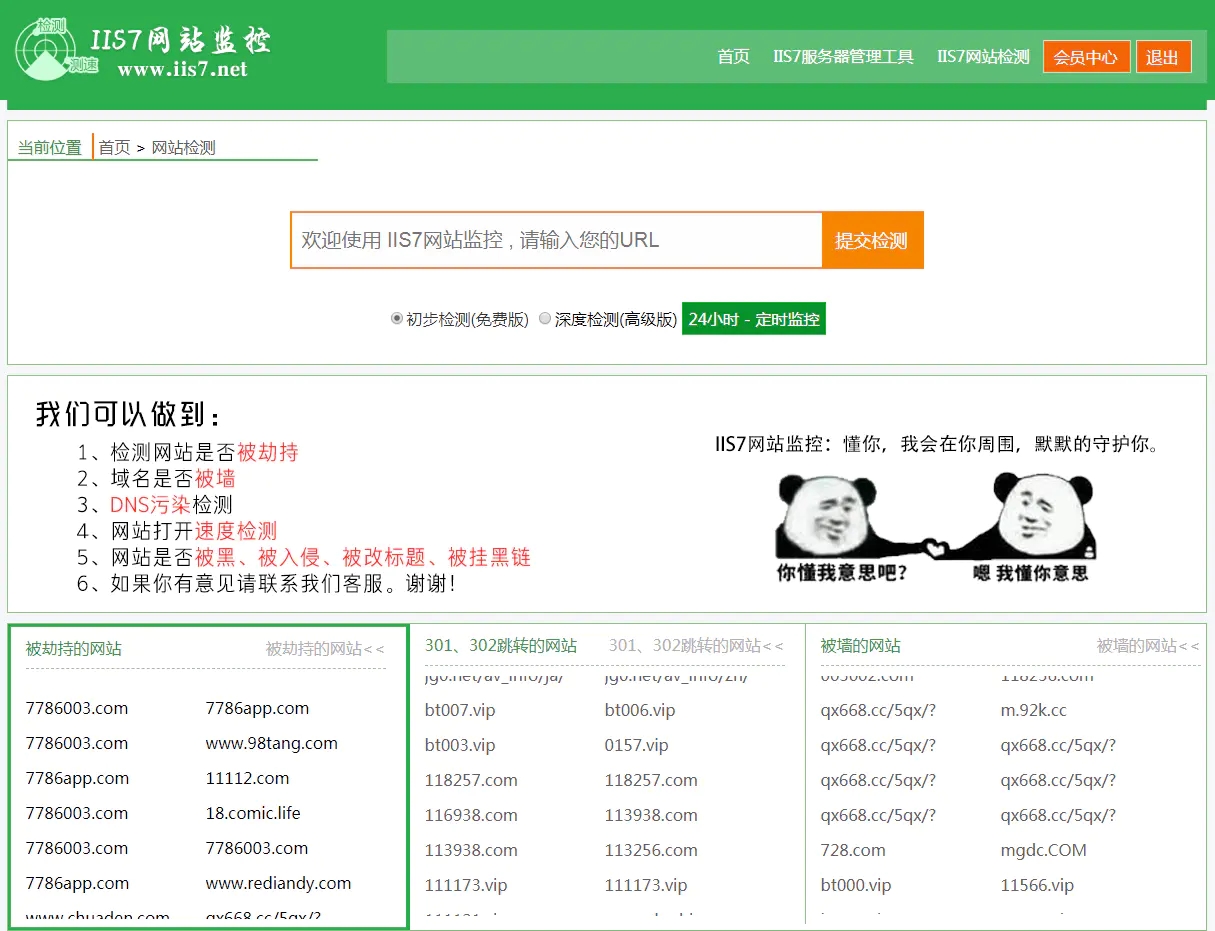
Task: Click 首页 in the breadcrumb
Action: pyautogui.click(x=114, y=148)
